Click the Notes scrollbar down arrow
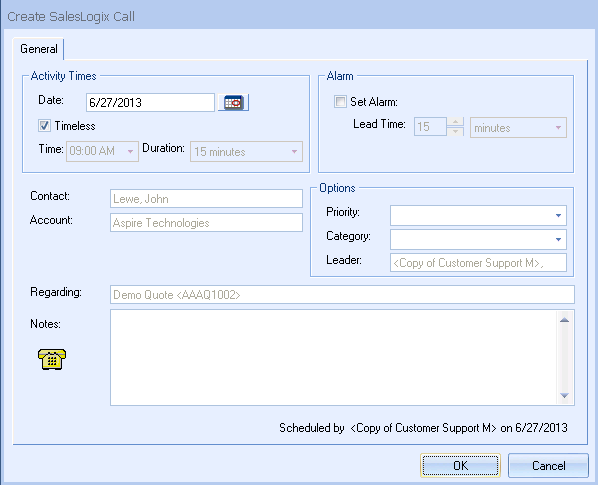Viewport: 598px width, 485px height. pyautogui.click(x=564, y=395)
